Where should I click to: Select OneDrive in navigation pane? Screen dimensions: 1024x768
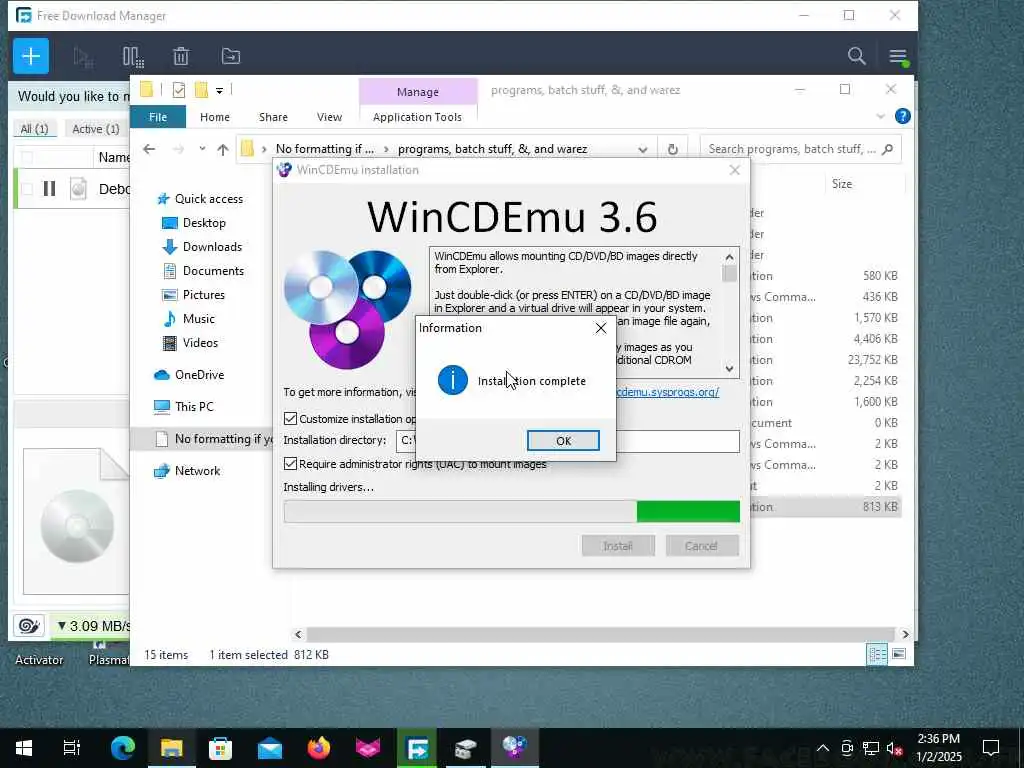coord(199,375)
